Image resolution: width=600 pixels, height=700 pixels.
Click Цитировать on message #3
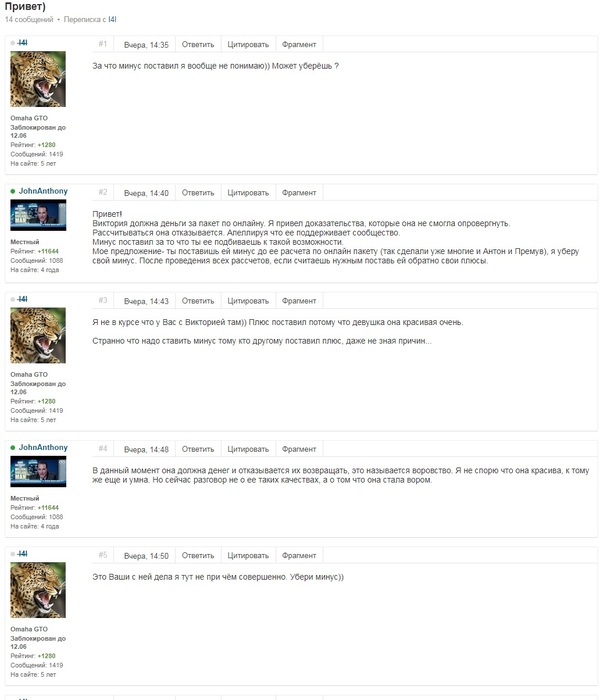coord(248,301)
